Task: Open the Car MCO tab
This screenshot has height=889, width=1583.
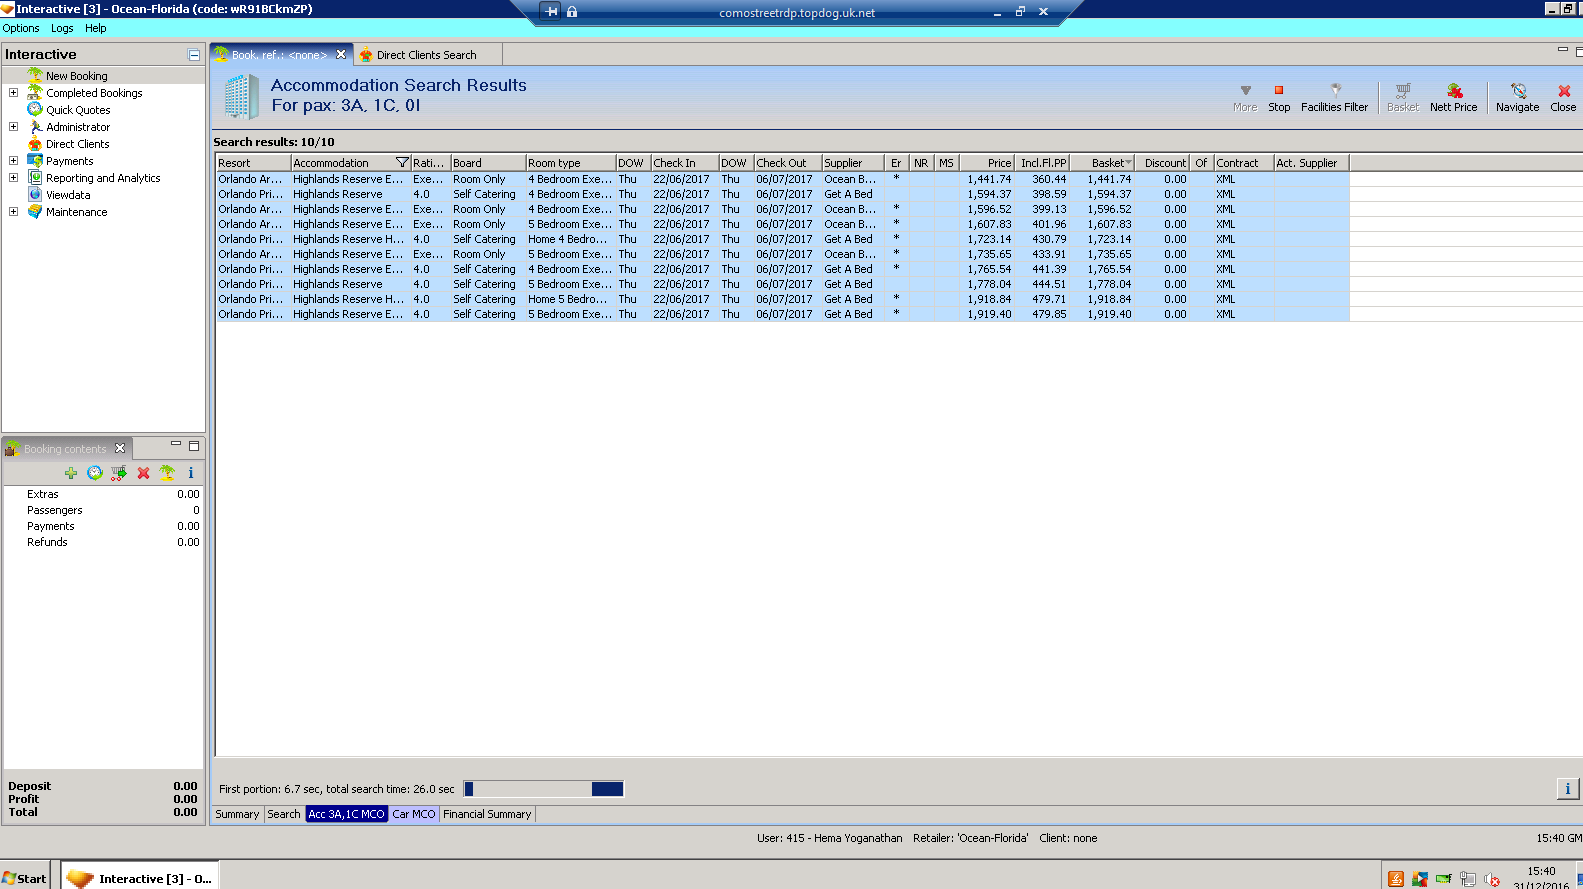Action: (x=414, y=814)
